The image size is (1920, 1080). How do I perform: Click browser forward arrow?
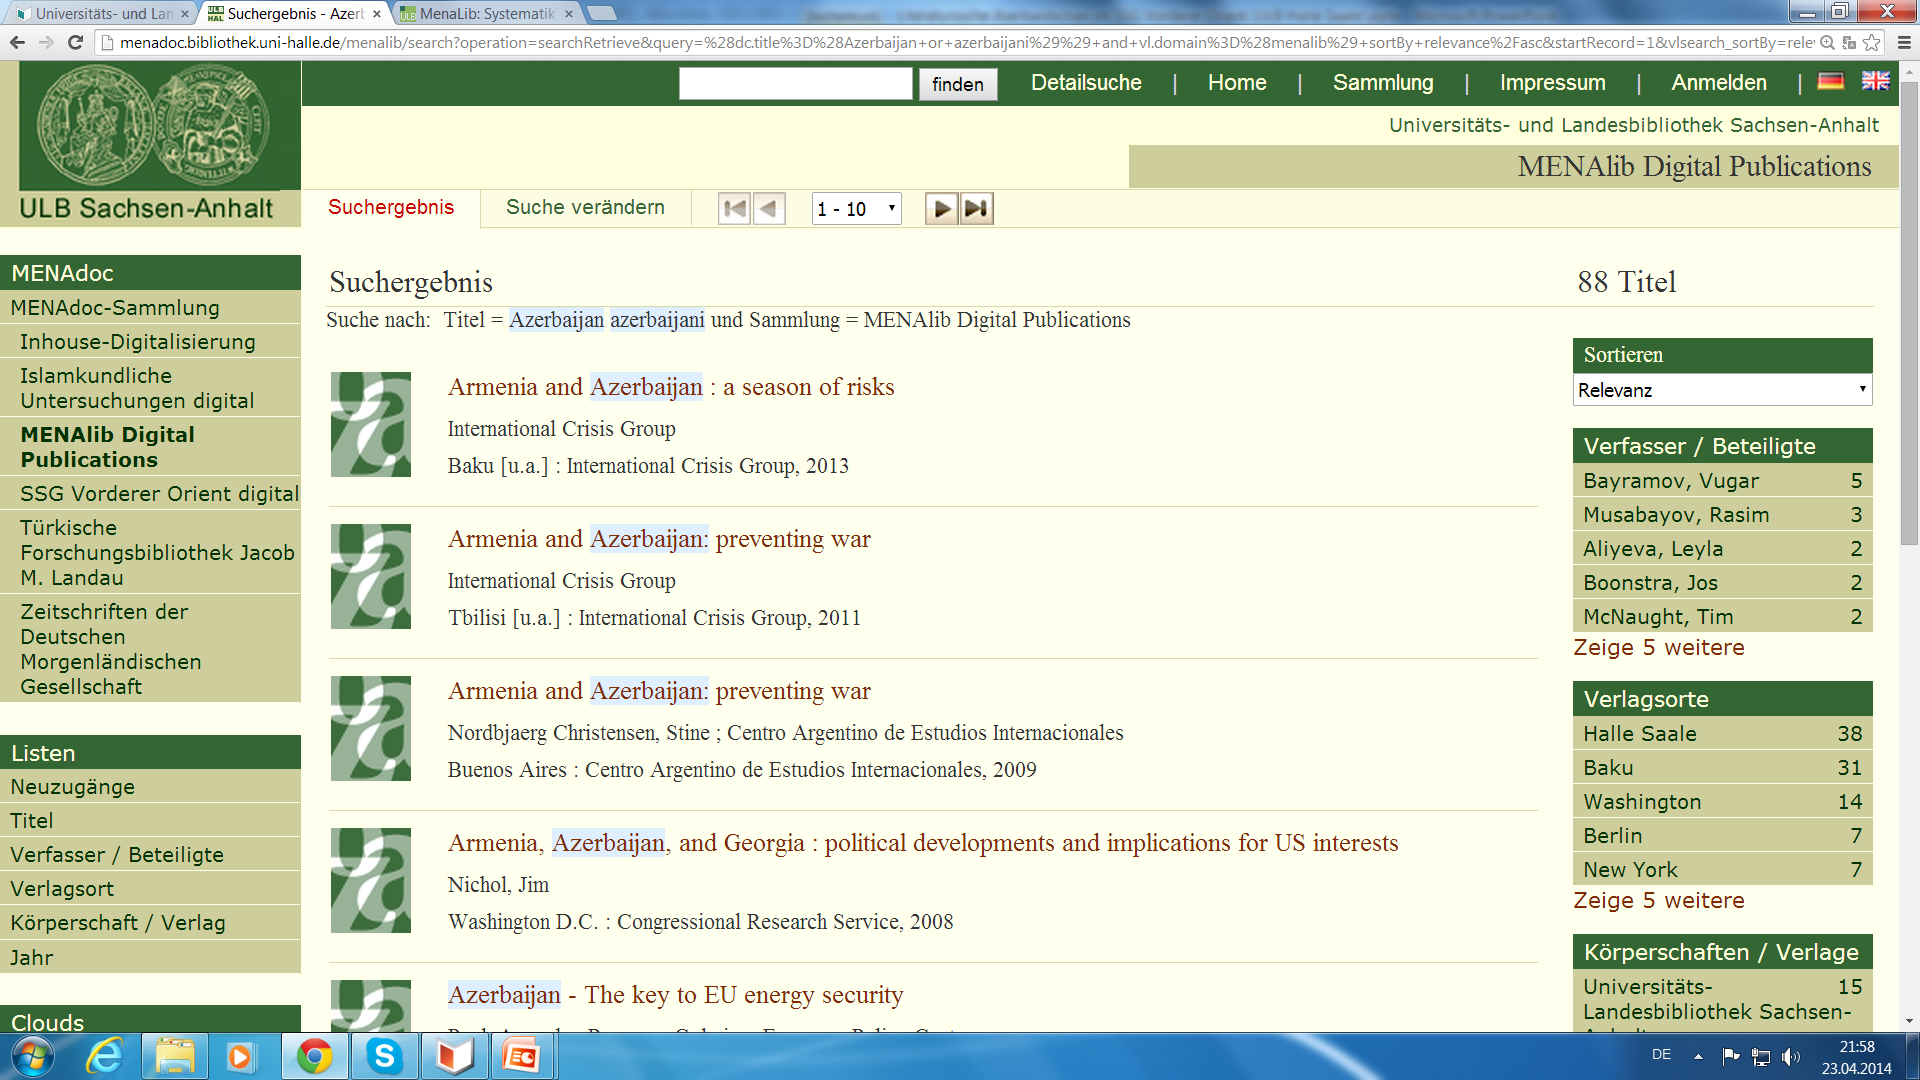(x=46, y=42)
